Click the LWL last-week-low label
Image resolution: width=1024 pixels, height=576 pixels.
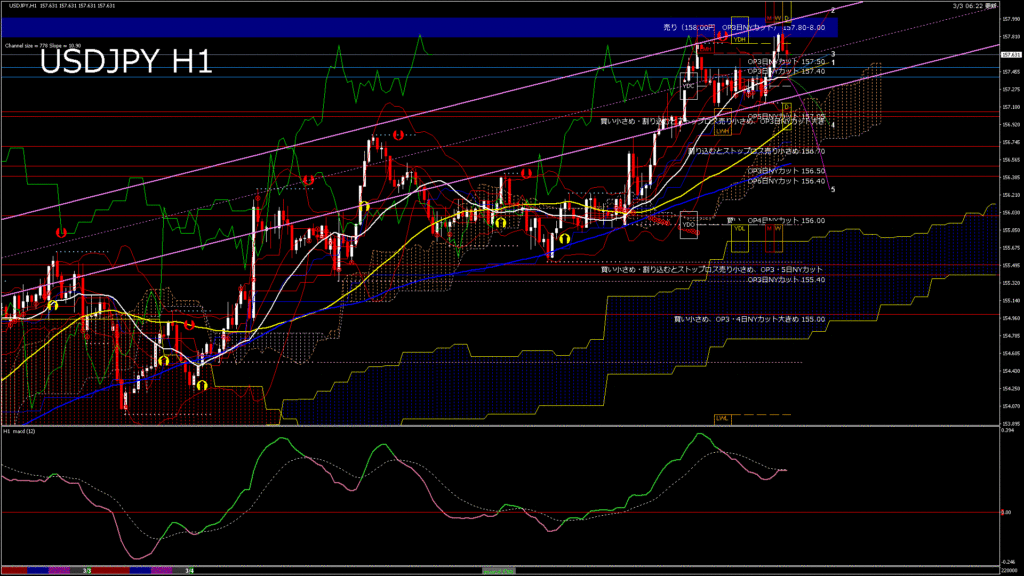721,417
